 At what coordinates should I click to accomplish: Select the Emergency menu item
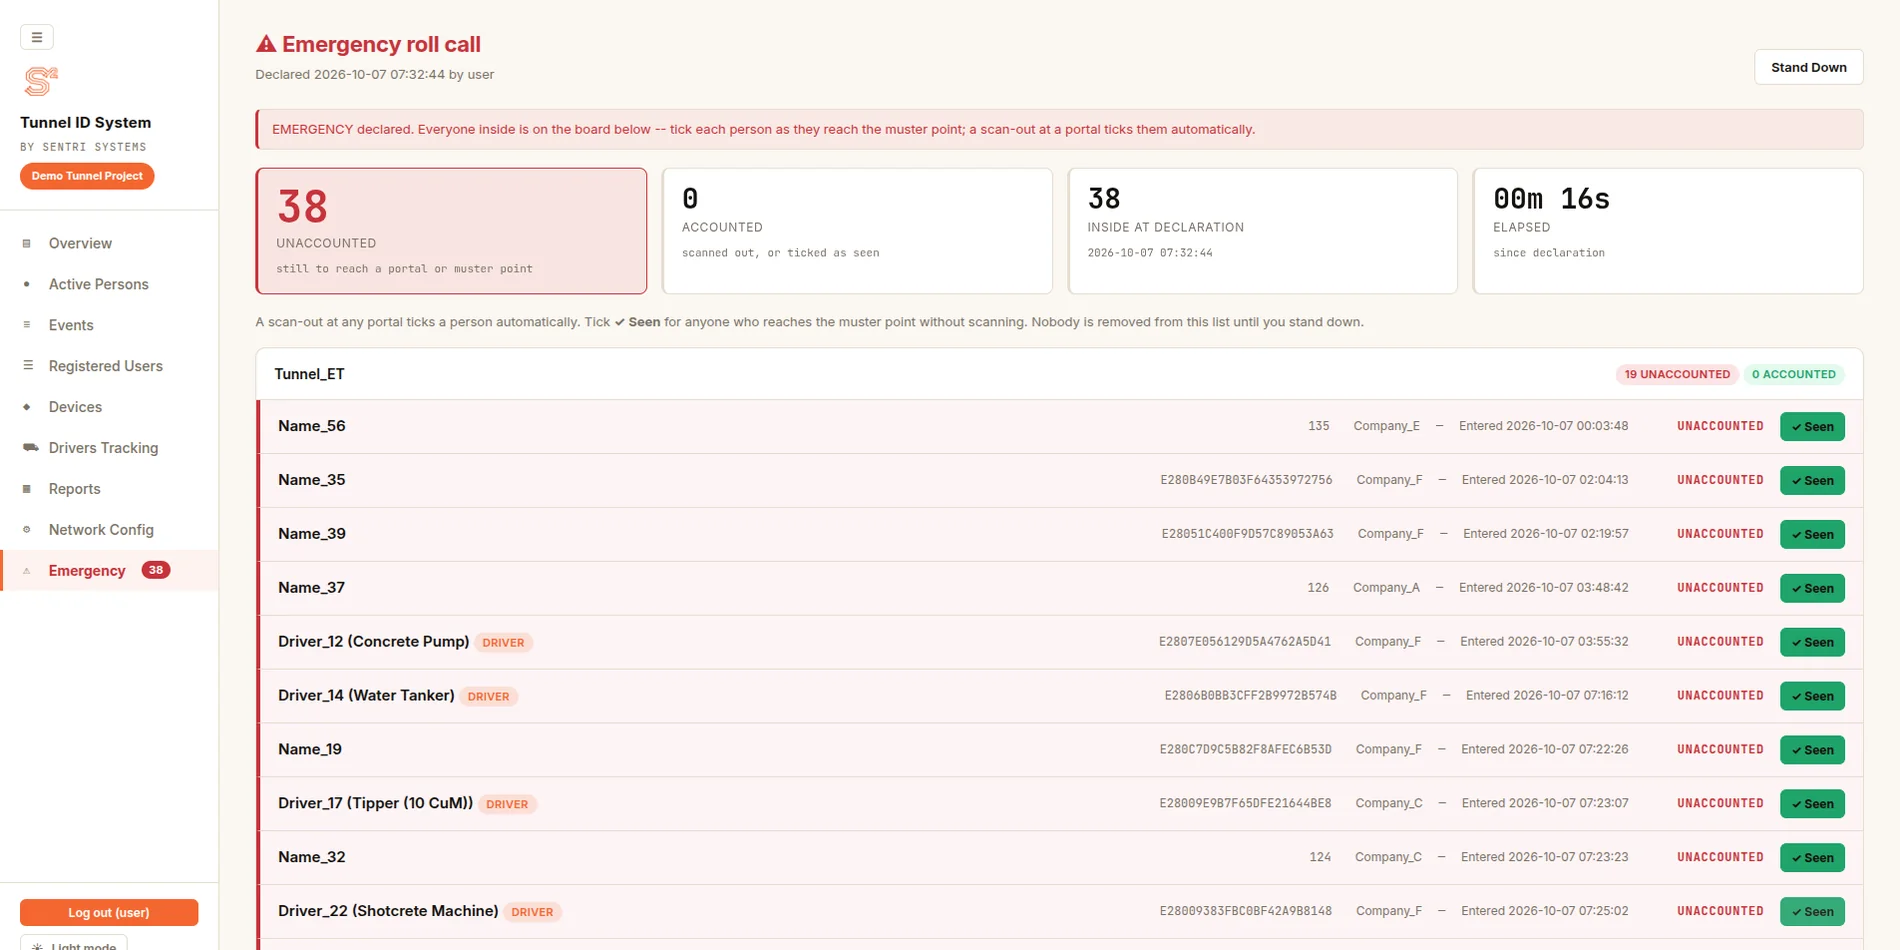109,571
